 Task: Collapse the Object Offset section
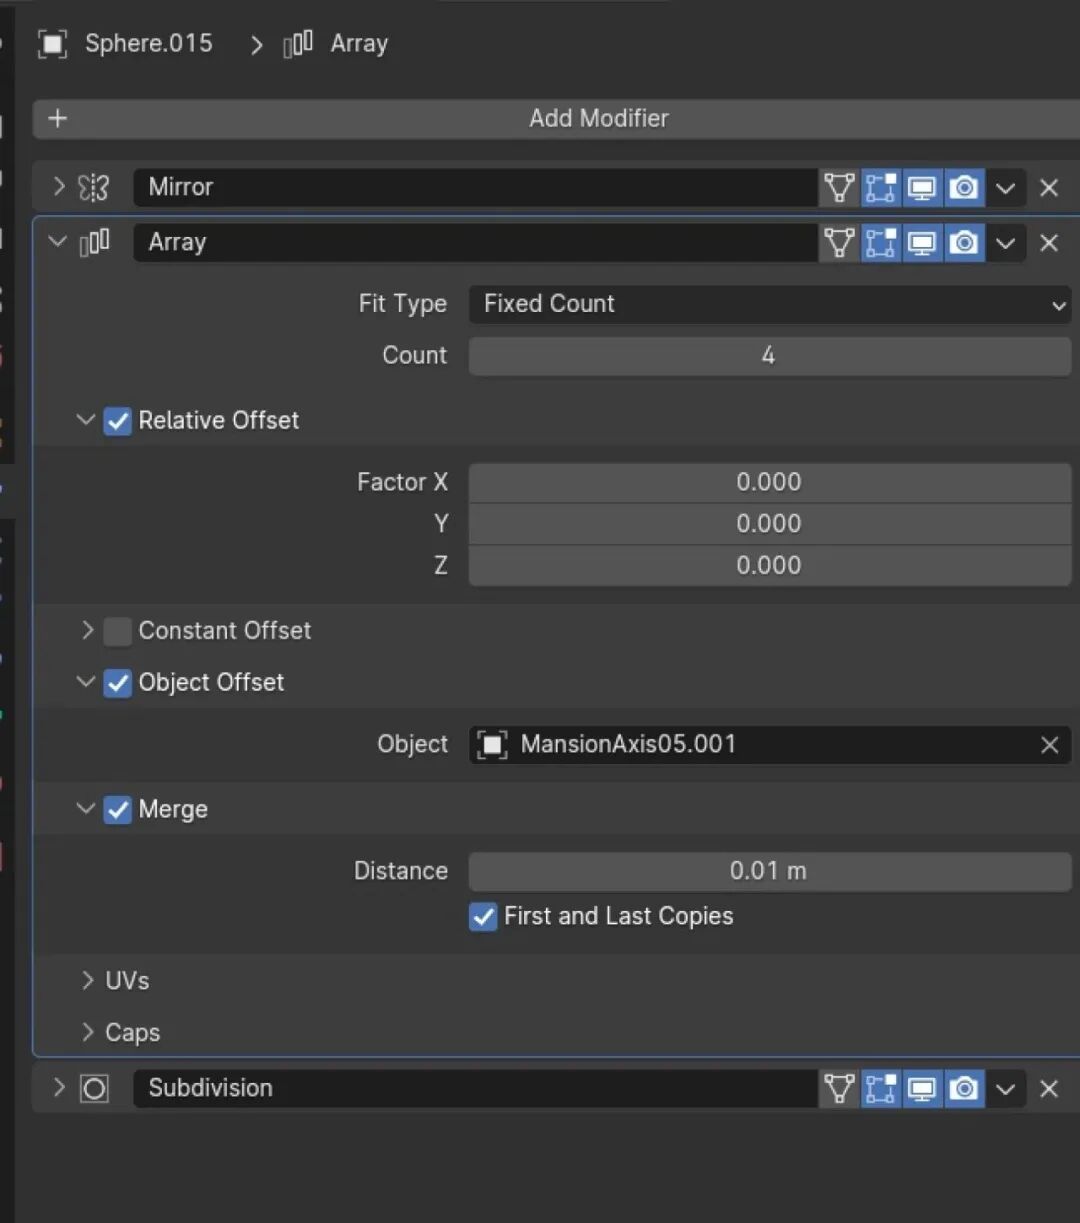tap(86, 682)
